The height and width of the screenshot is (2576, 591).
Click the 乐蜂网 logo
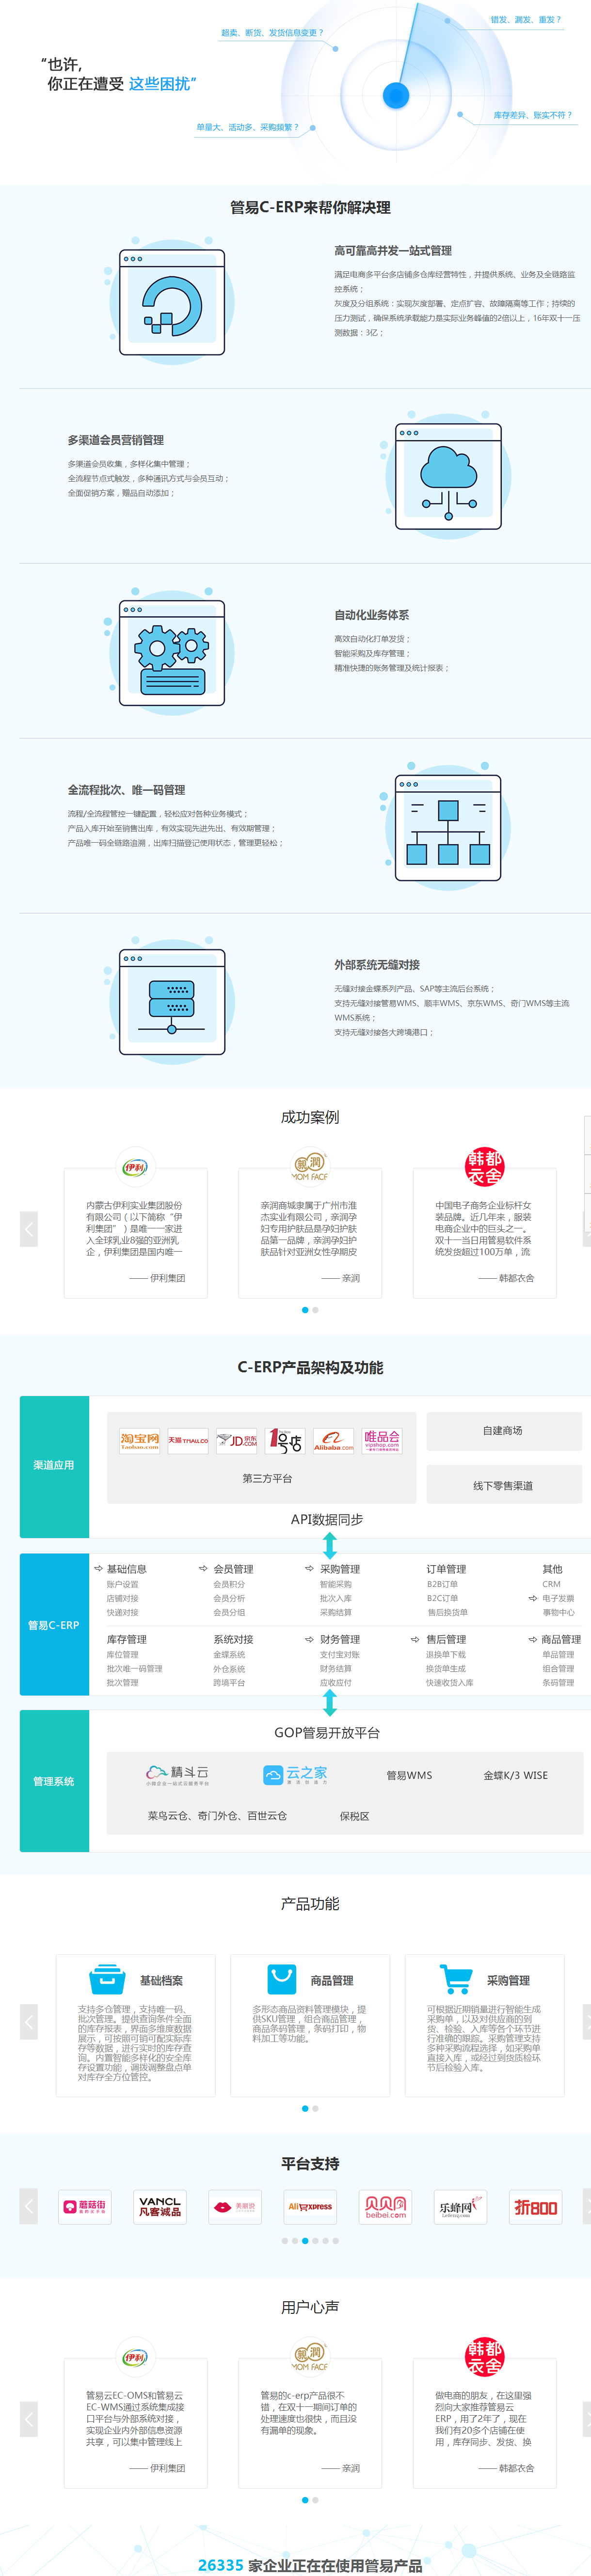(x=461, y=2207)
